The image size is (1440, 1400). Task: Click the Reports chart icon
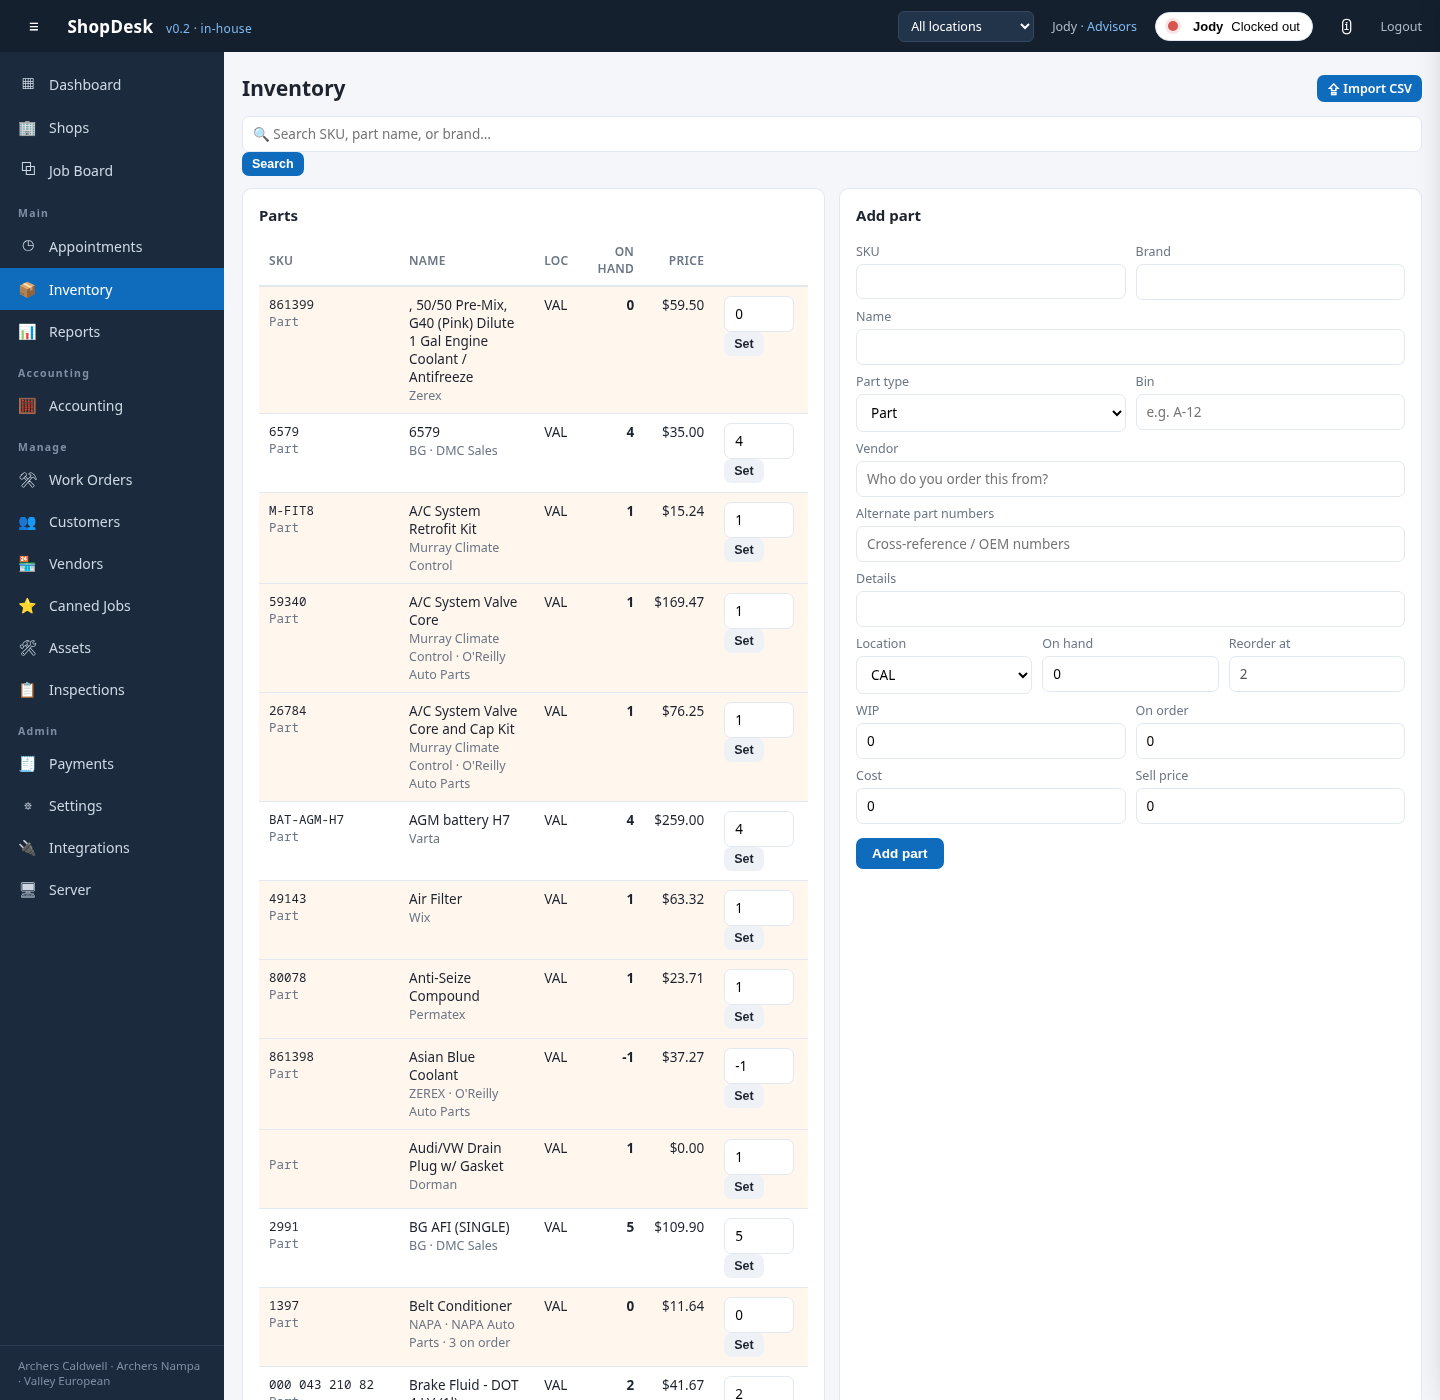28,332
